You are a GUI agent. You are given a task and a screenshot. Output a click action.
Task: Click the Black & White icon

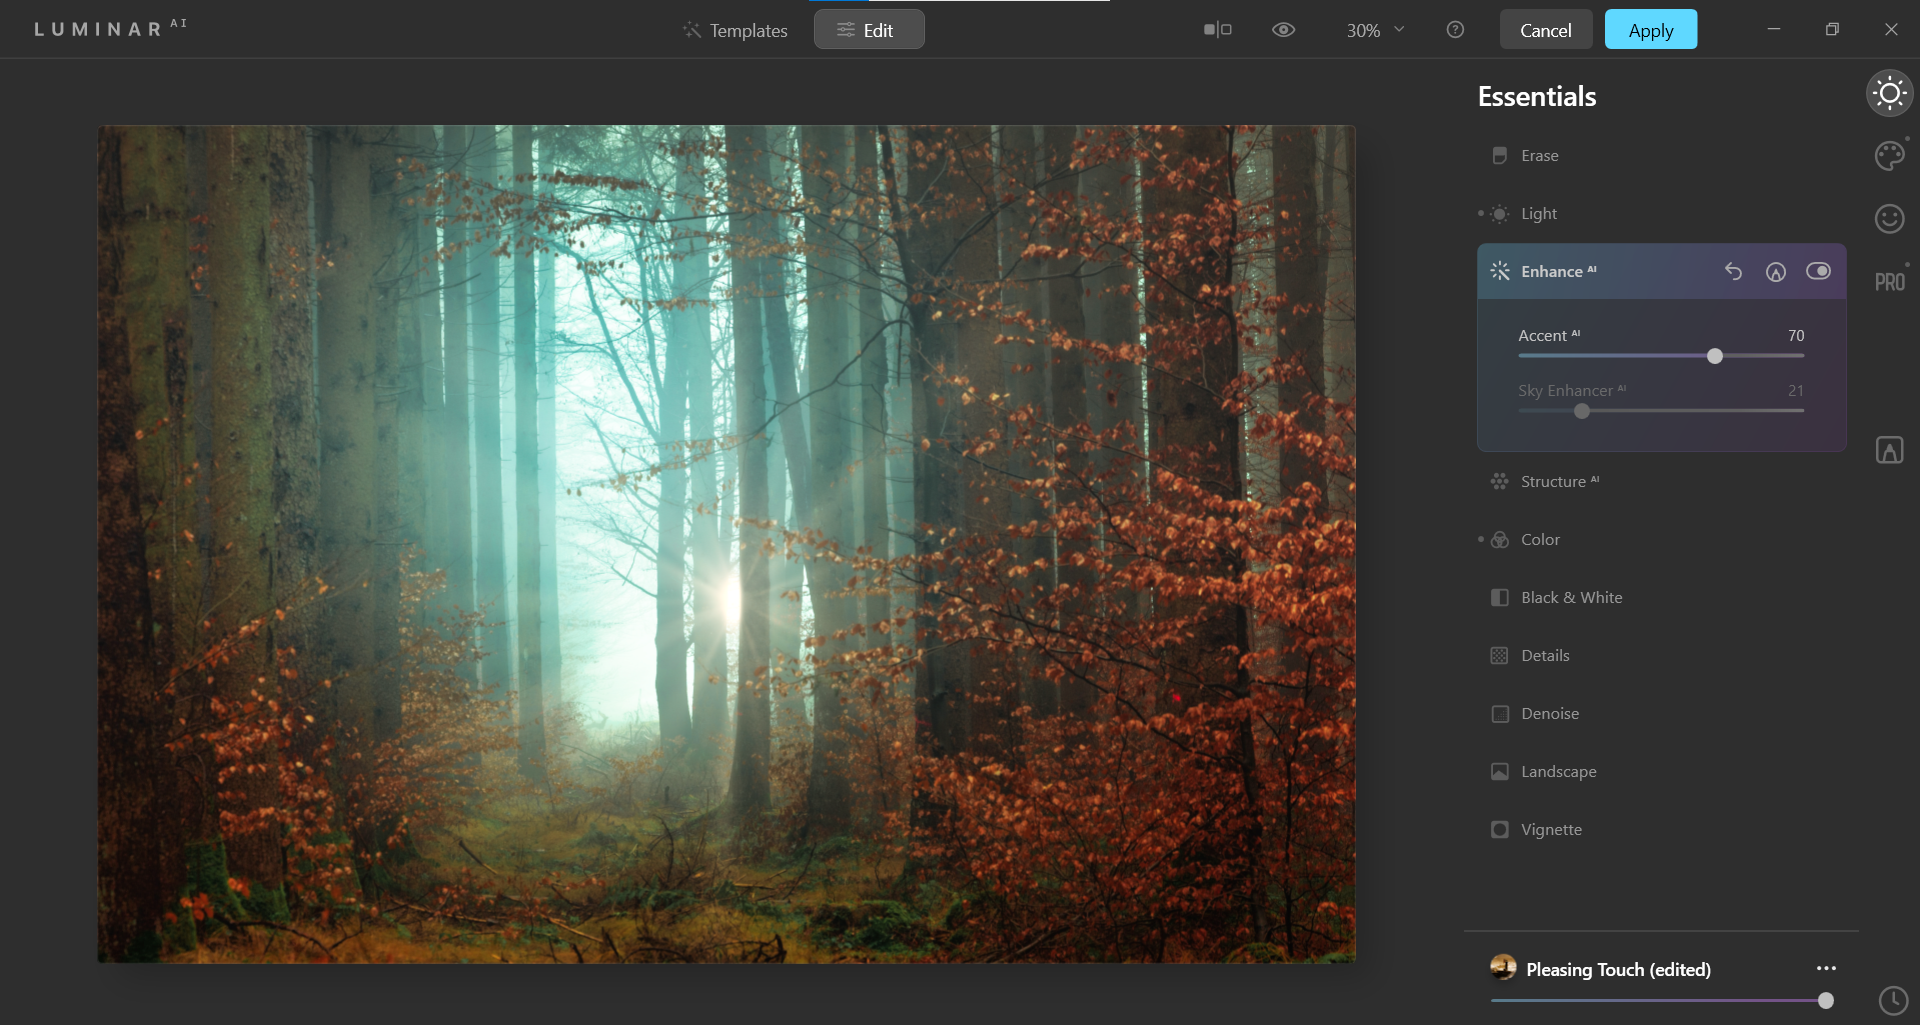[x=1499, y=597]
